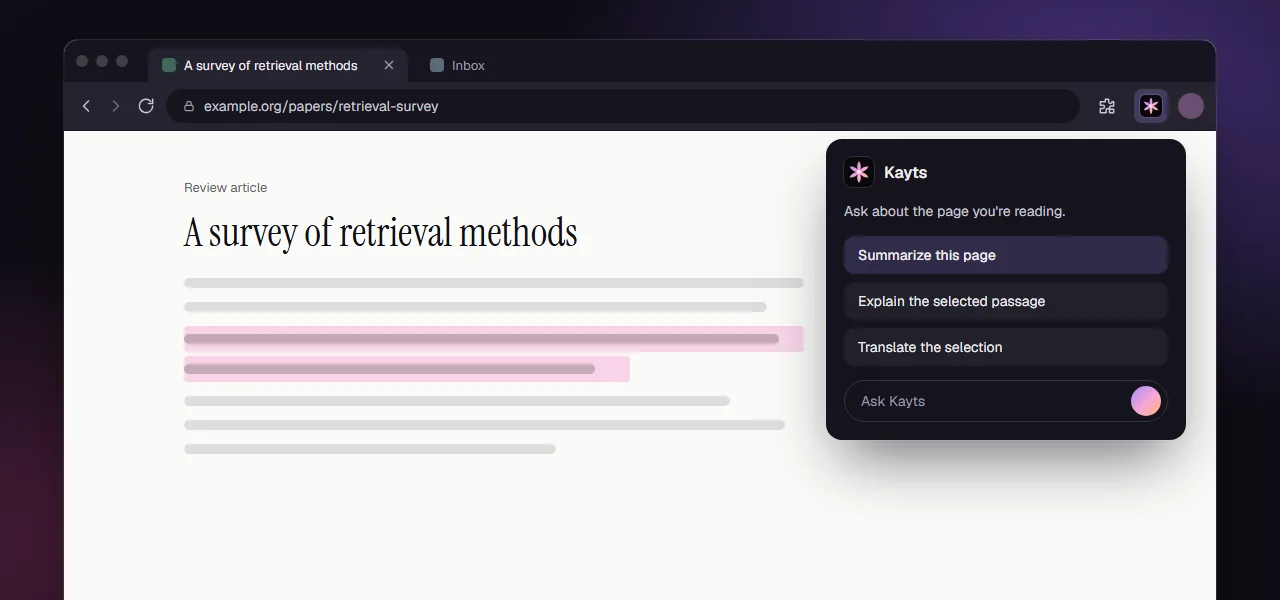Click the 'Kayts' title in the popup
Image resolution: width=1280 pixels, height=600 pixels.
(x=906, y=172)
